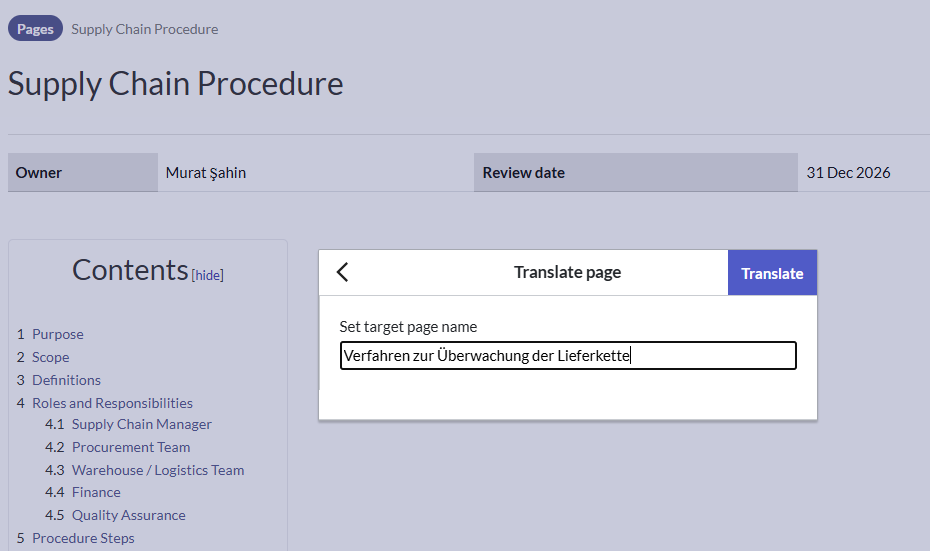Open the Procurement Team subsection link
The width and height of the screenshot is (930, 551).
[131, 447]
